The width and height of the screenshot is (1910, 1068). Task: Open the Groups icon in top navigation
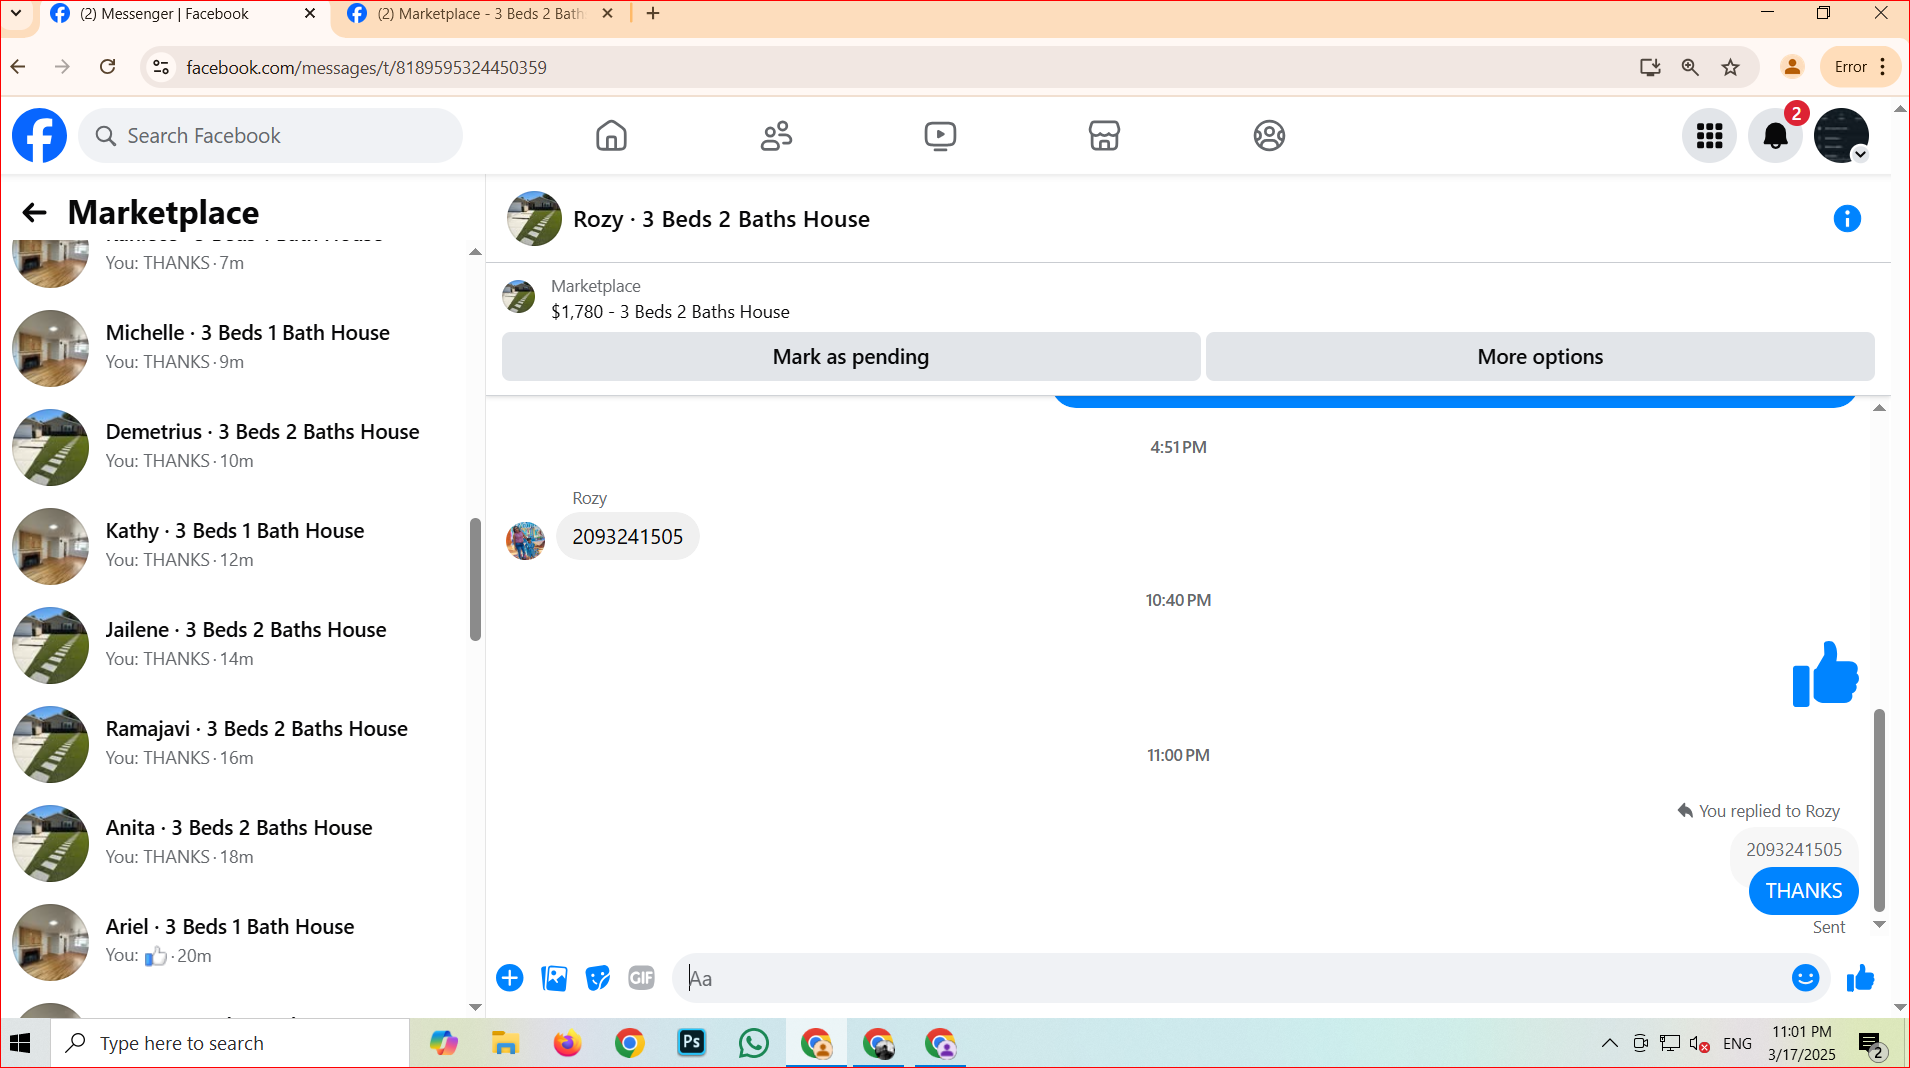[x=1269, y=135]
